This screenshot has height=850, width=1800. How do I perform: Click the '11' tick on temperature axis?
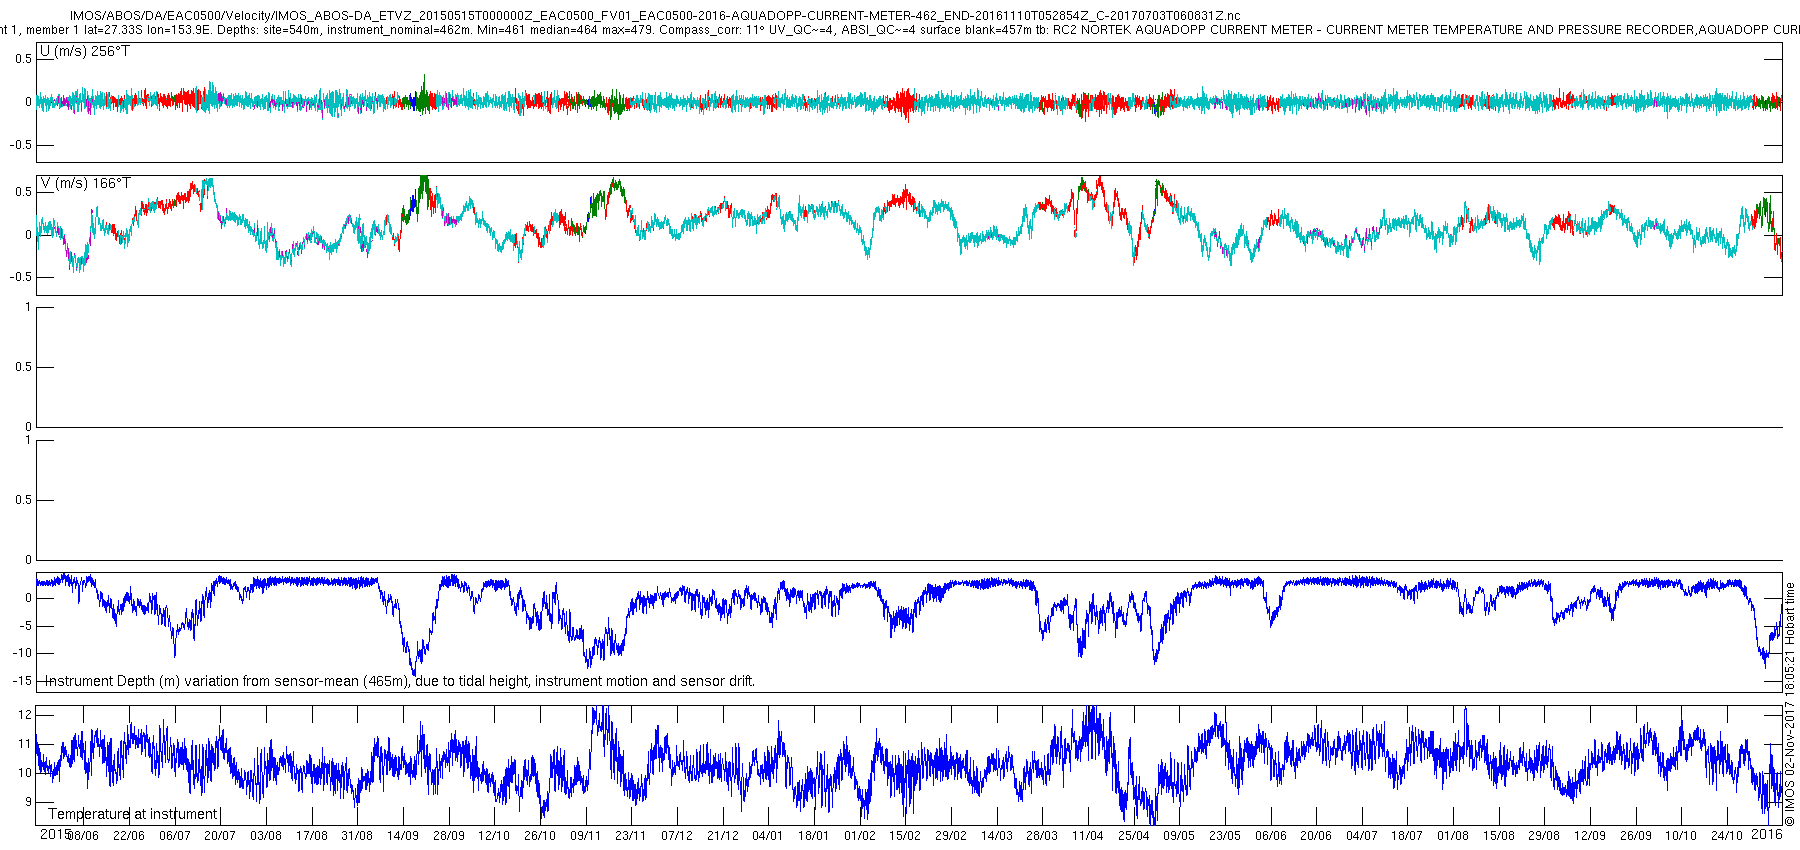[x=25, y=744]
